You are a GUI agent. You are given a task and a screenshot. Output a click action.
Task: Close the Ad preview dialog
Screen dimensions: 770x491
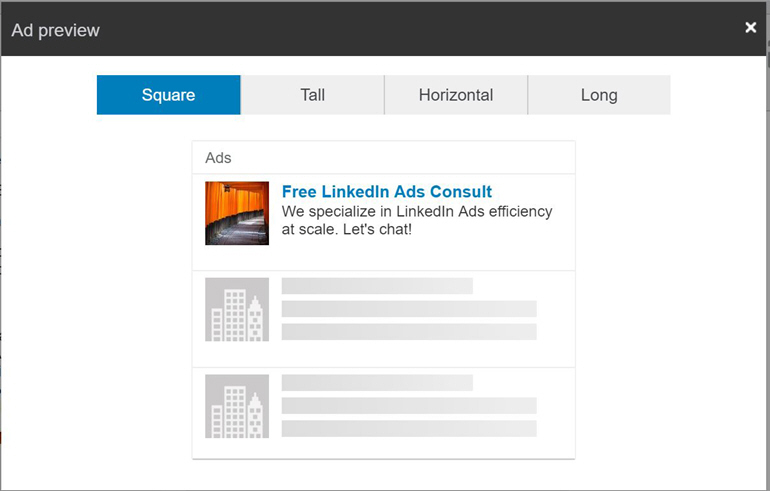pyautogui.click(x=750, y=27)
